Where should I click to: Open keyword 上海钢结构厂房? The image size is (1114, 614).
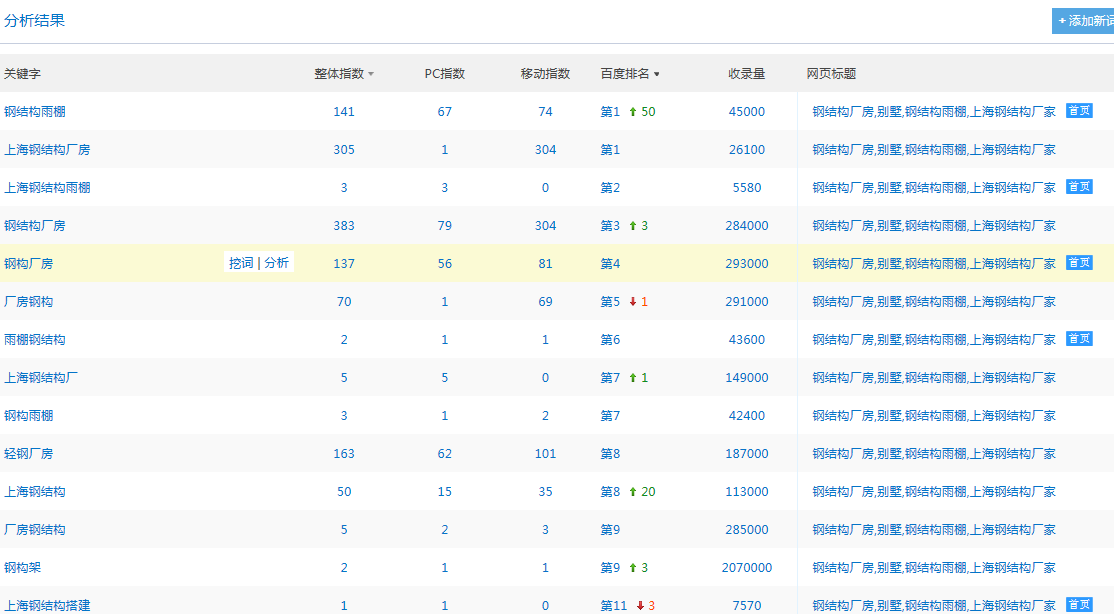pos(47,150)
